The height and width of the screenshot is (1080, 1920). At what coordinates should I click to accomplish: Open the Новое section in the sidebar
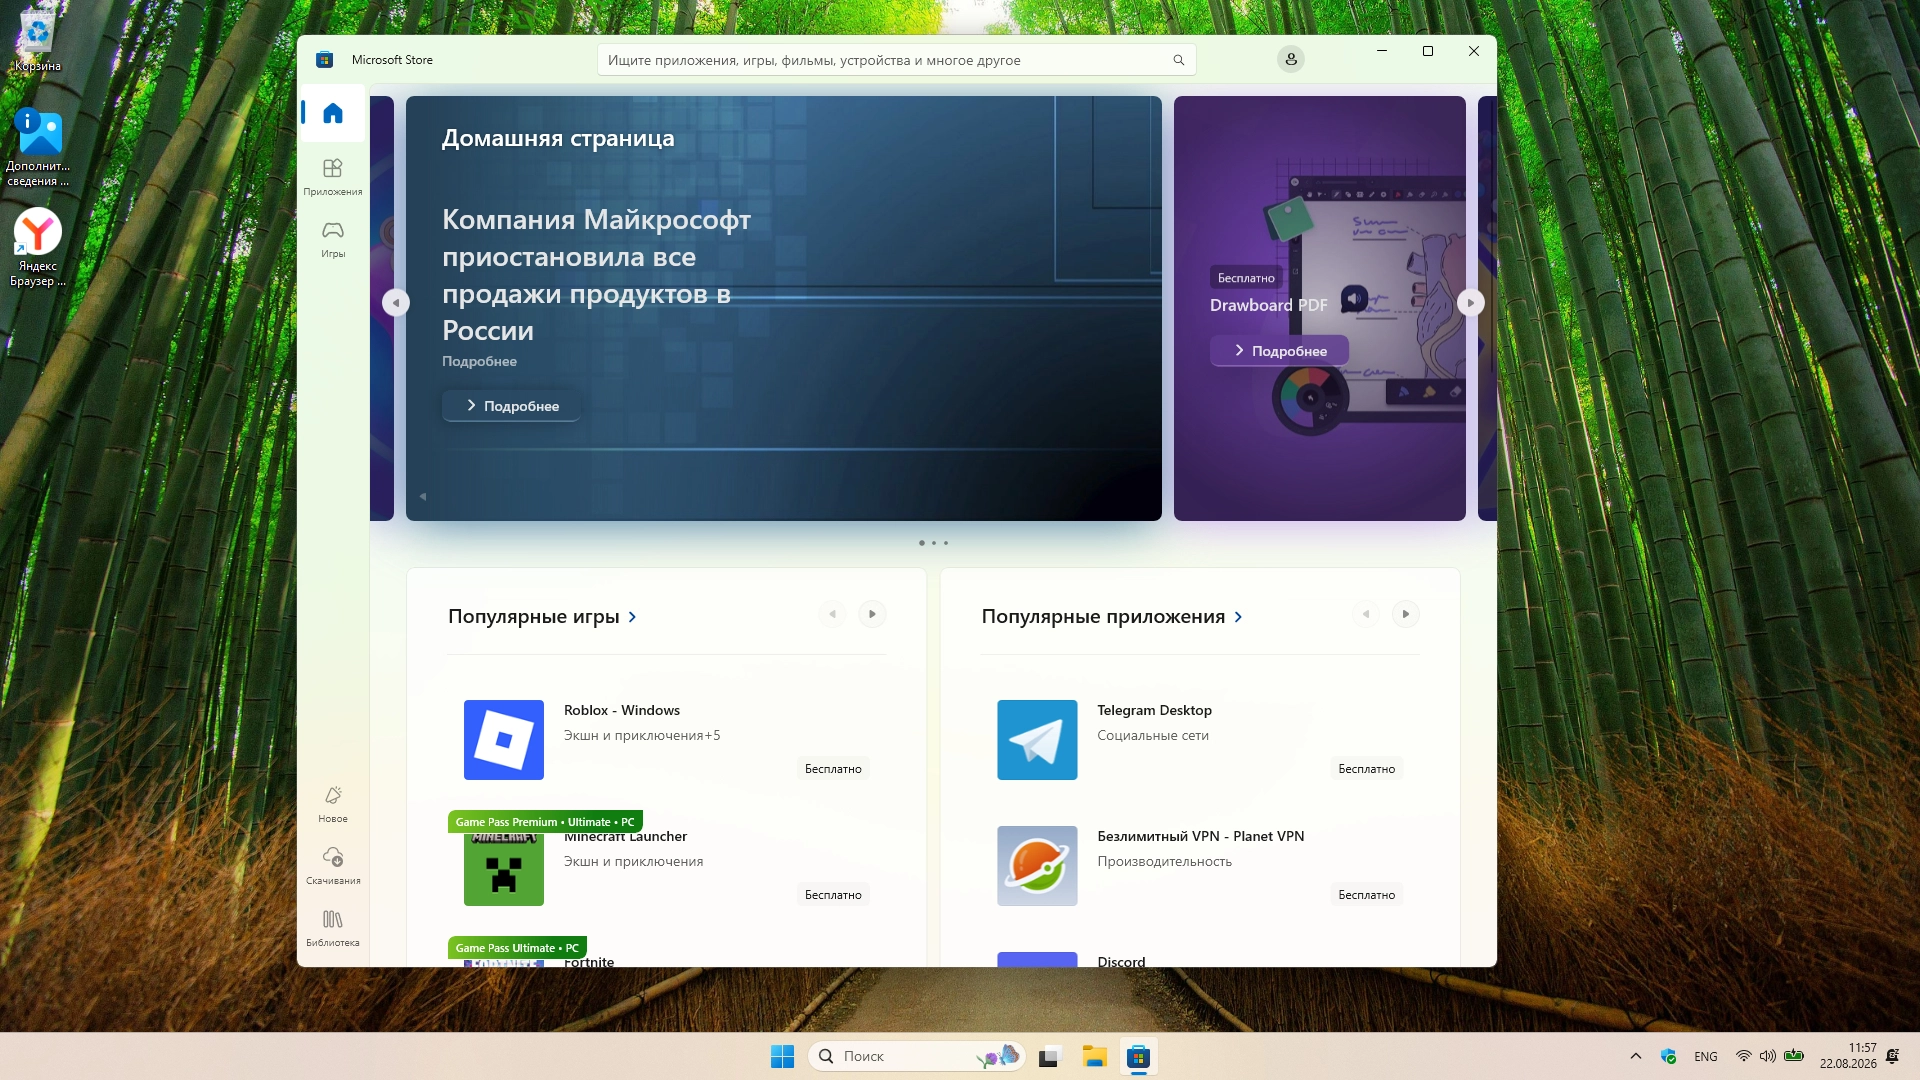(333, 803)
